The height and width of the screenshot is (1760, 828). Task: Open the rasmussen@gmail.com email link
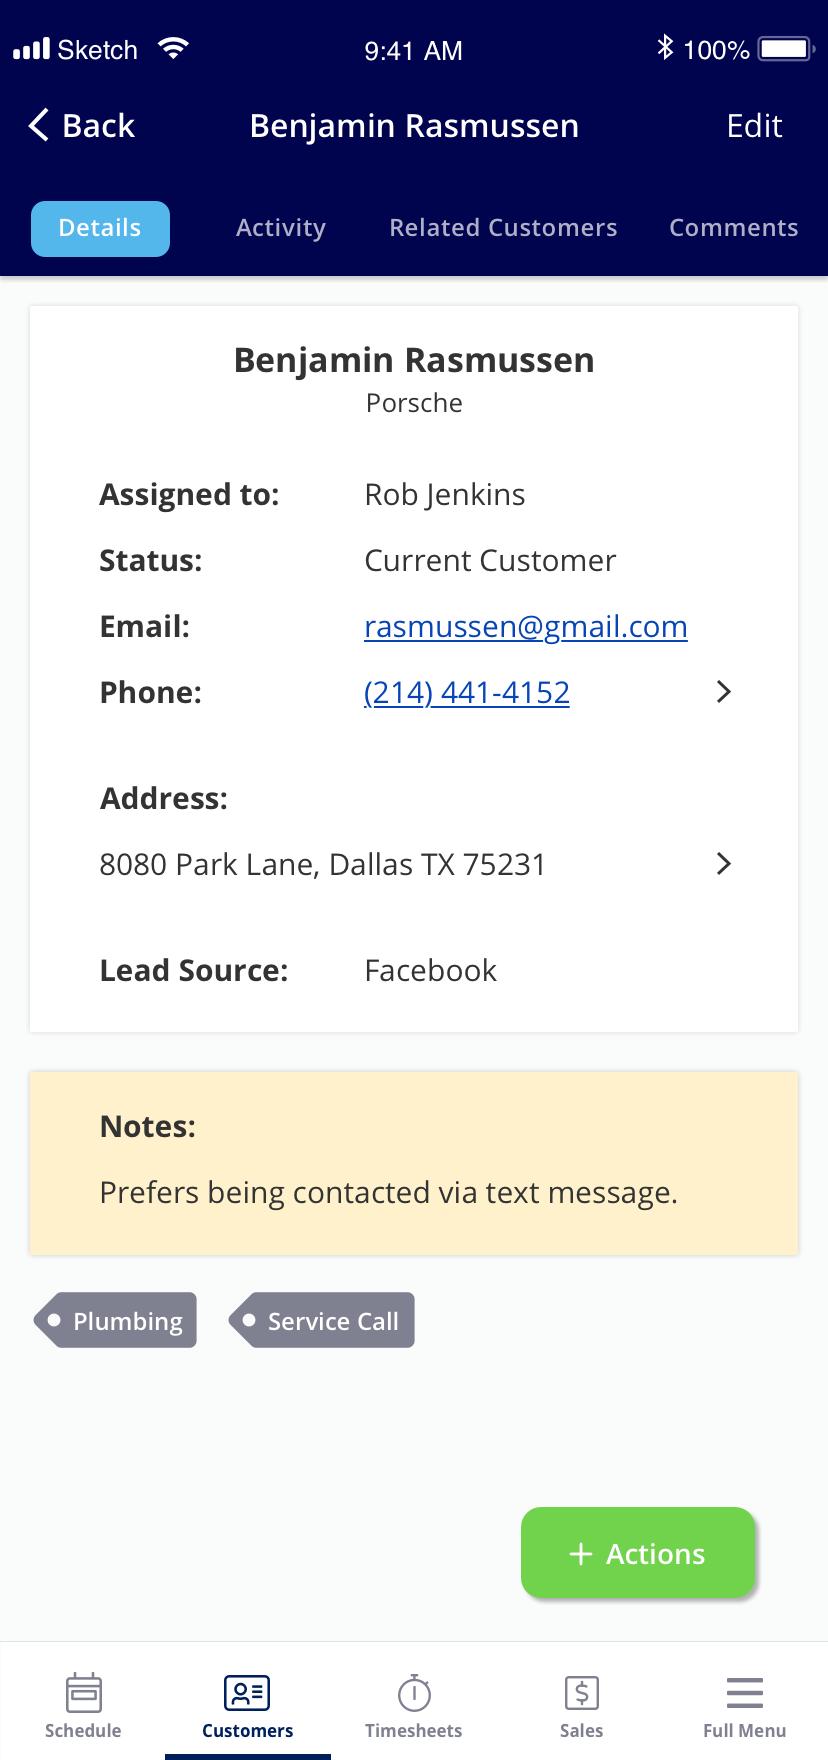pyautogui.click(x=526, y=627)
